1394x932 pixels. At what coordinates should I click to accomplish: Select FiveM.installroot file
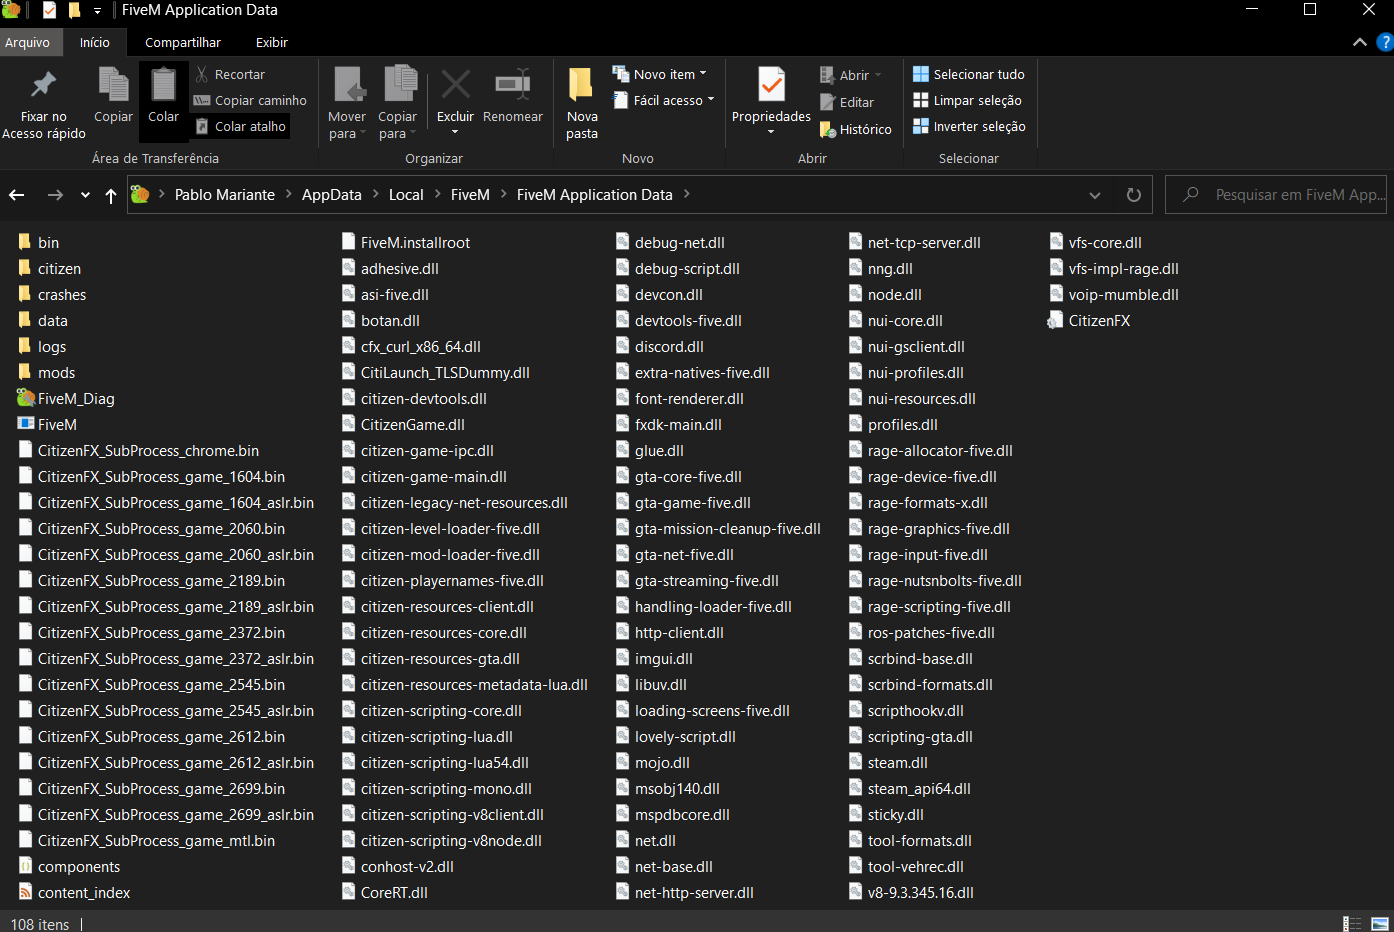(405, 242)
